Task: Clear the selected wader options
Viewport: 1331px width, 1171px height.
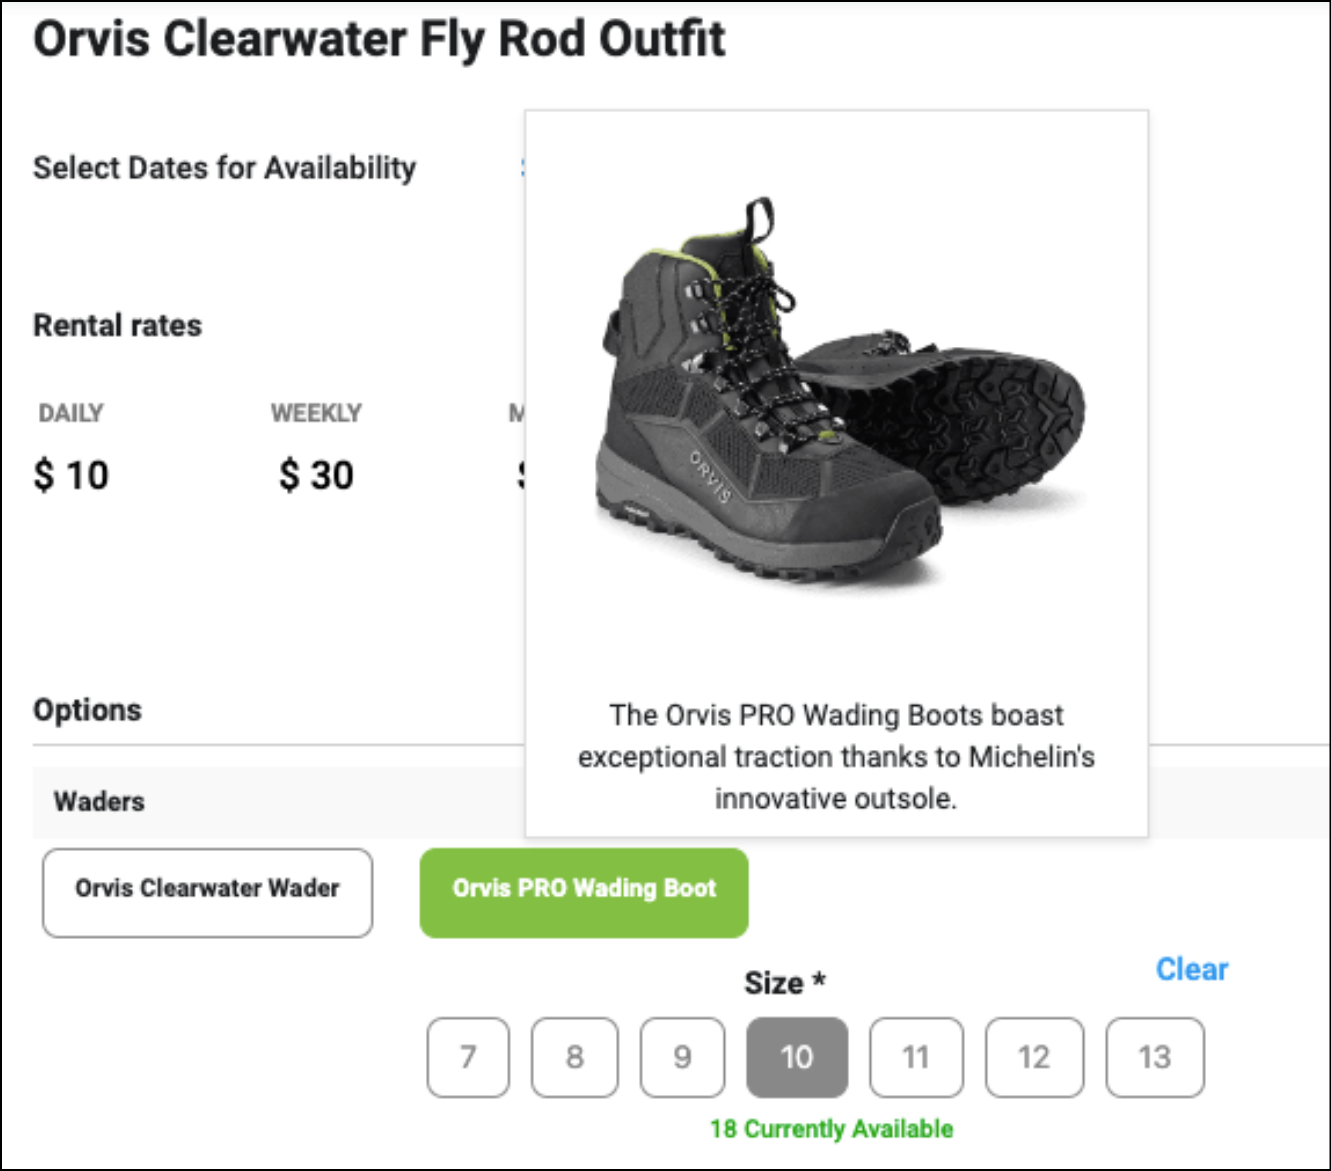Action: tap(1191, 969)
